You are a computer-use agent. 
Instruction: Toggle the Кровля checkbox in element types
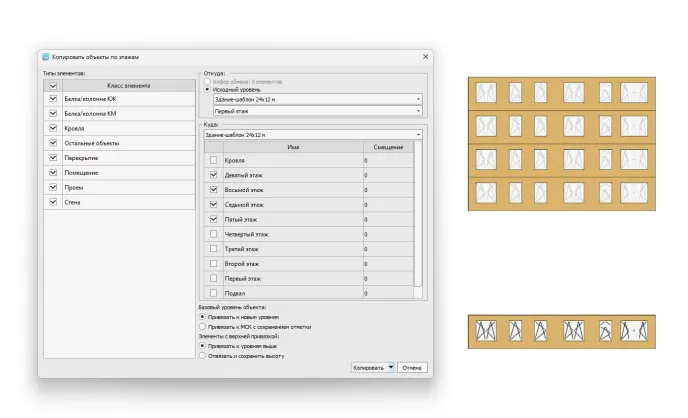tap(53, 128)
